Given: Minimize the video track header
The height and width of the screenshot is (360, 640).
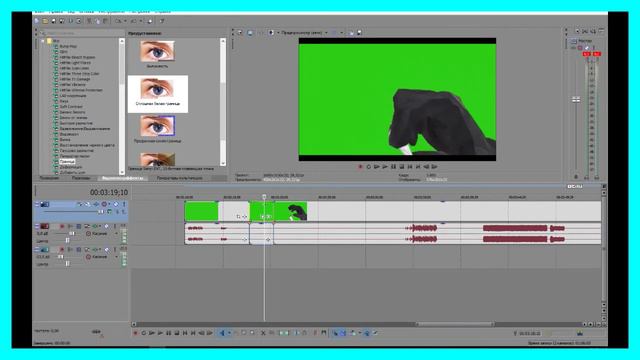Looking at the screenshot, I should pyautogui.click(x=37, y=203).
